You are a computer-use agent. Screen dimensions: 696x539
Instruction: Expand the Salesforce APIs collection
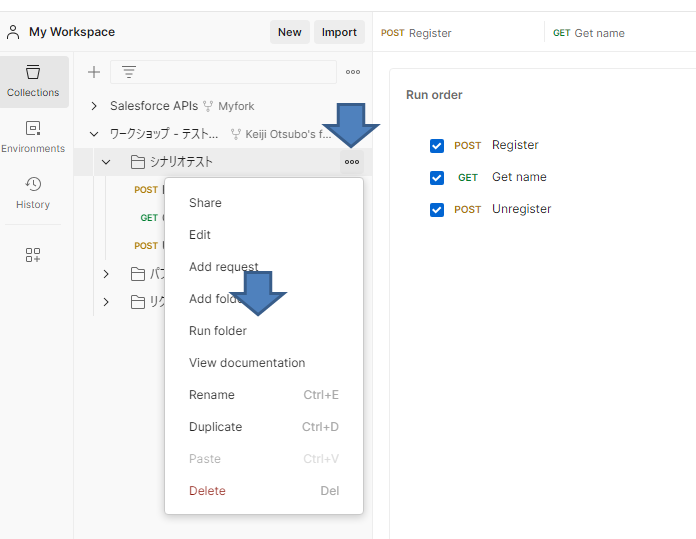(x=94, y=105)
